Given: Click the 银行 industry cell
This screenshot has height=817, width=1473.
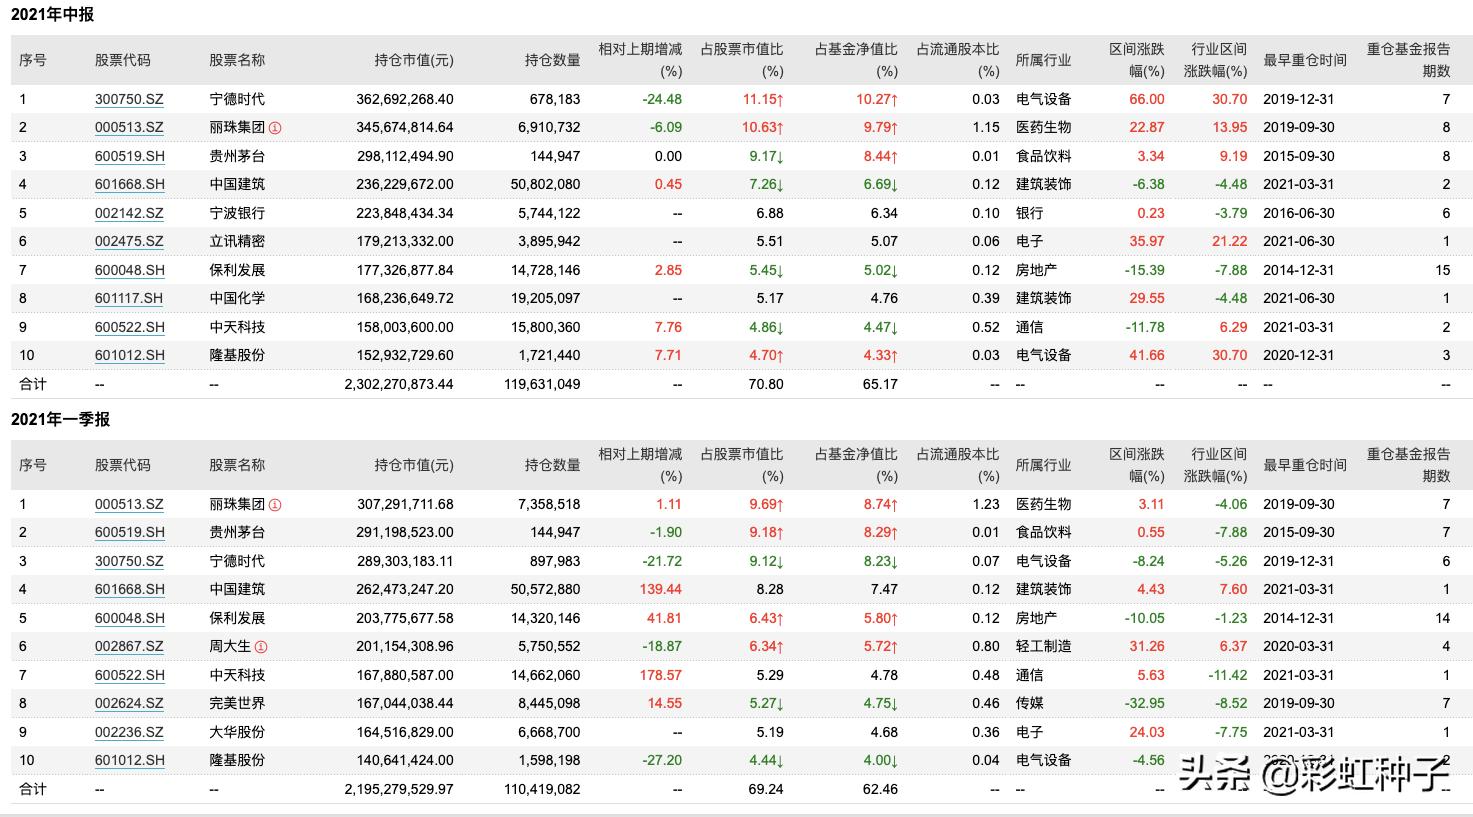Looking at the screenshot, I should (x=1029, y=213).
